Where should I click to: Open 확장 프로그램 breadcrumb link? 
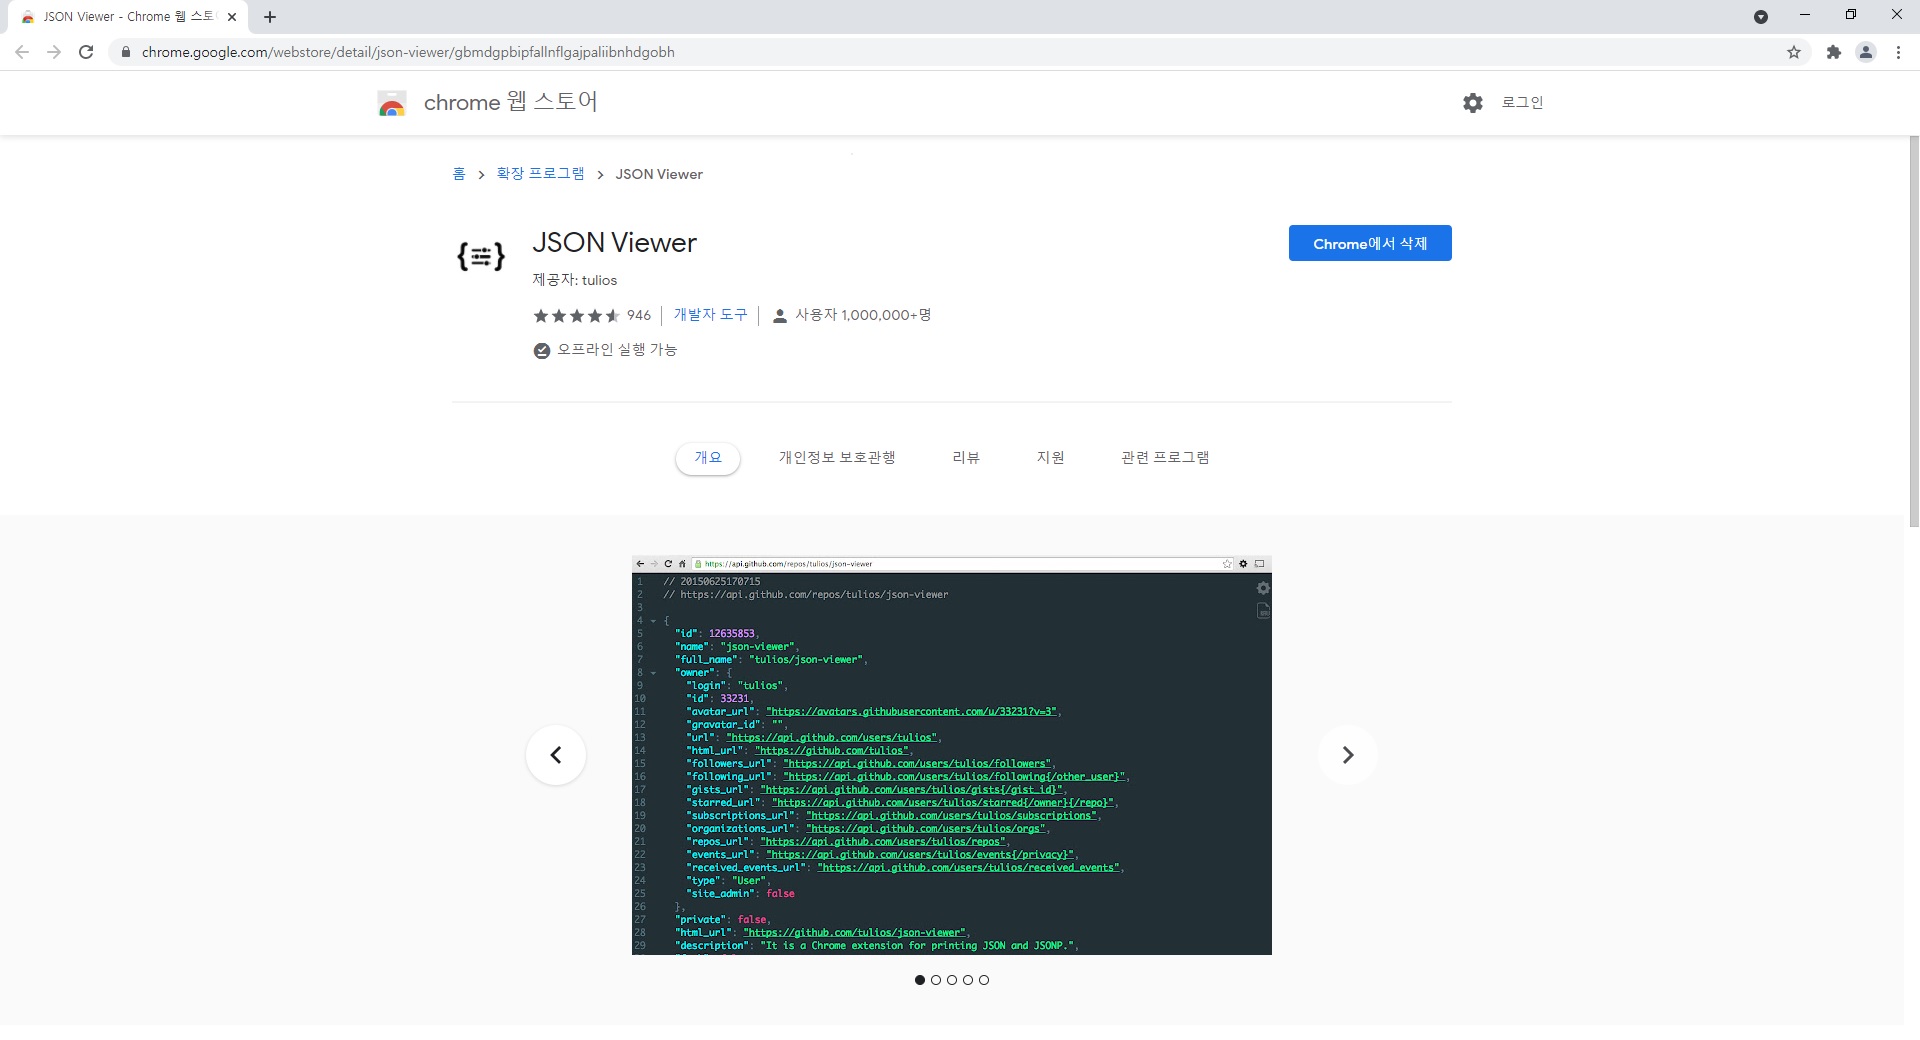(x=541, y=174)
